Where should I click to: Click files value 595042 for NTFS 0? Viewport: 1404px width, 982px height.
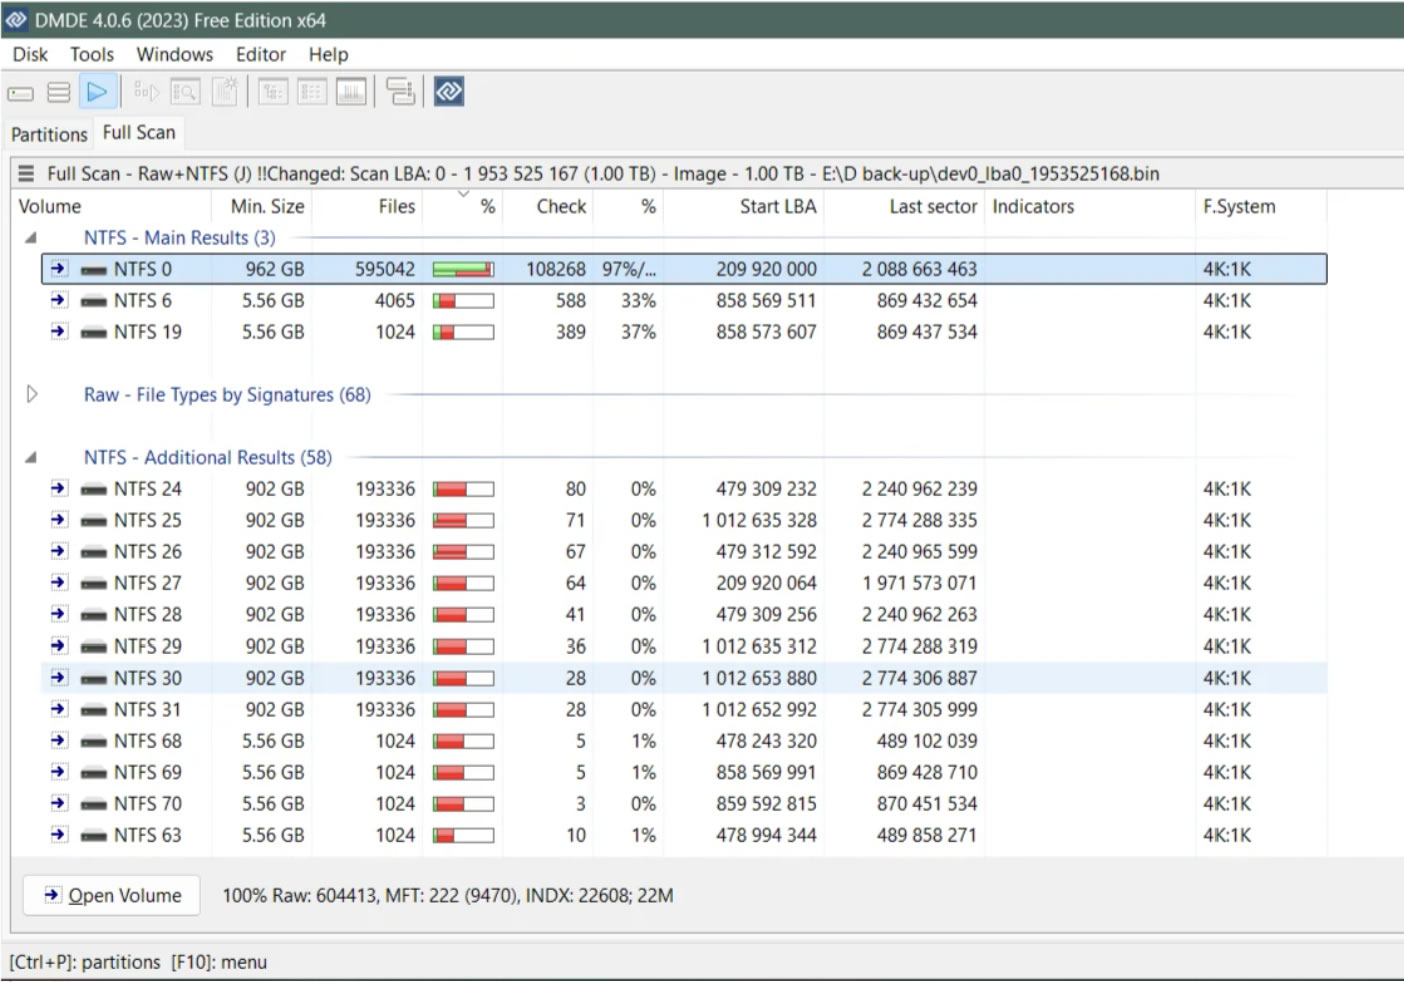385,269
